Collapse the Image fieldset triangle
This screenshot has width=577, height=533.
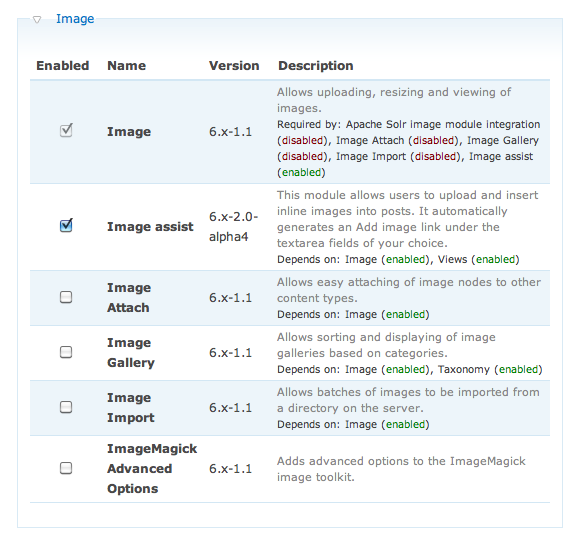point(37,19)
